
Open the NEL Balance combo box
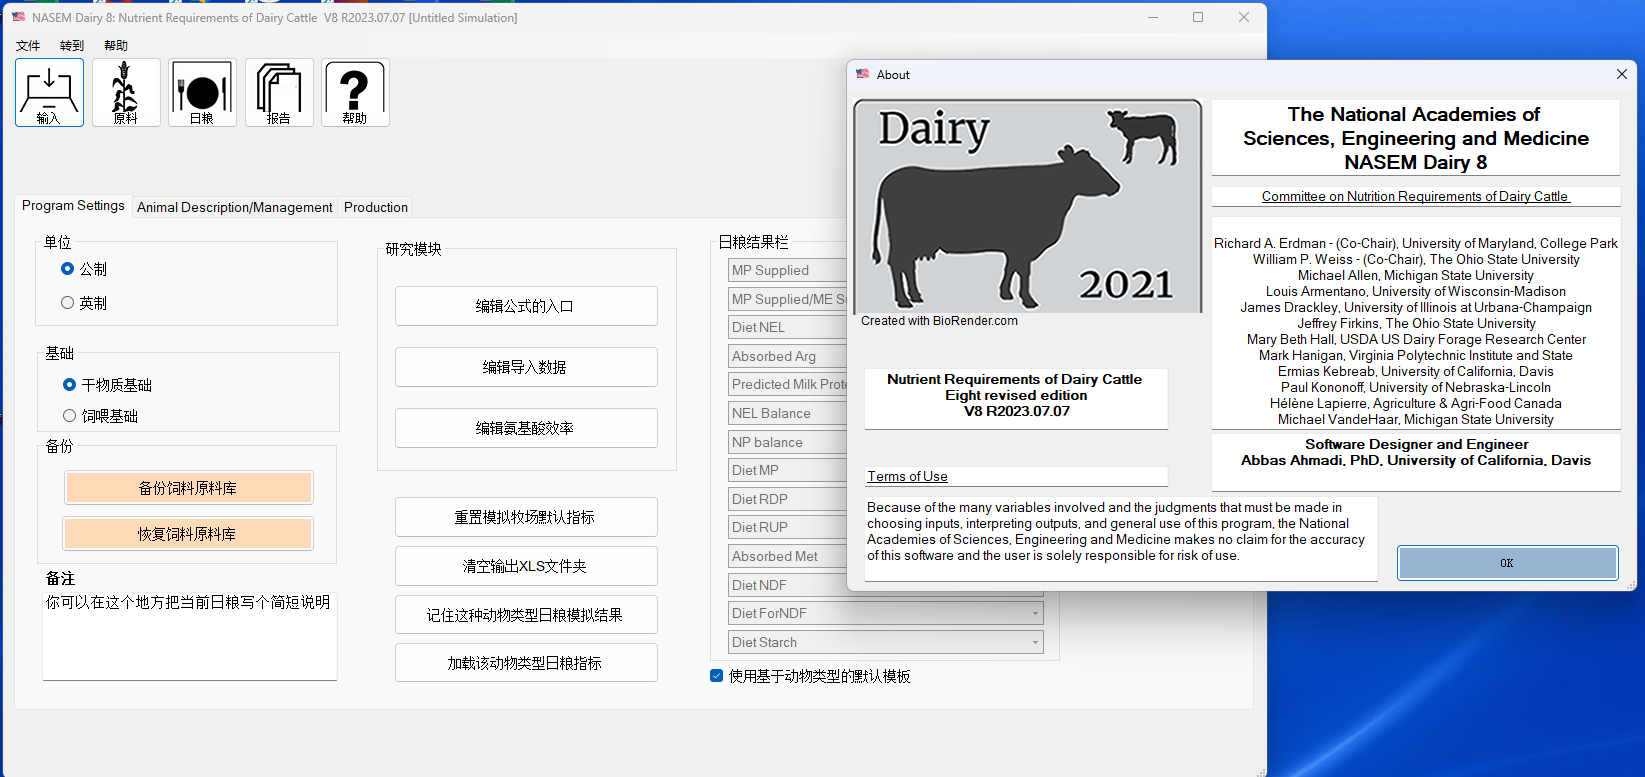click(787, 413)
